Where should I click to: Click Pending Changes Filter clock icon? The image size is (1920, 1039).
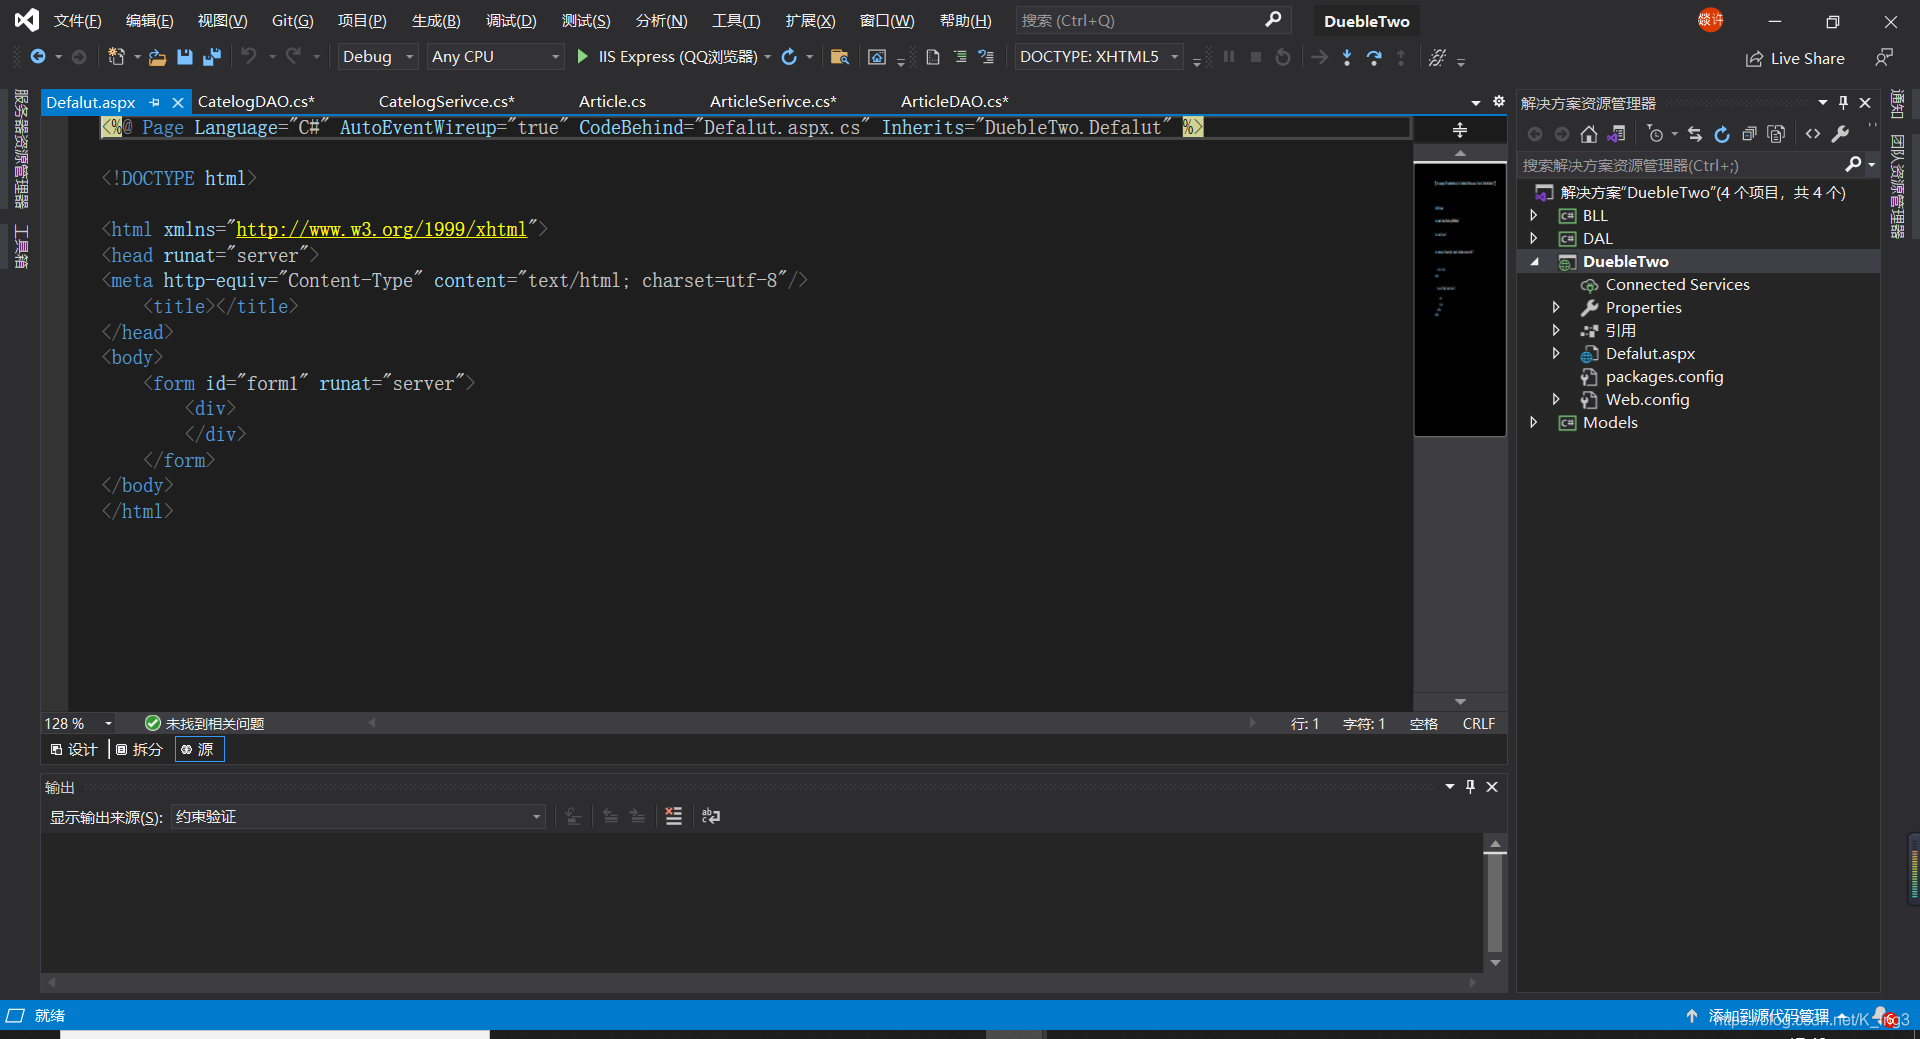tap(1656, 134)
